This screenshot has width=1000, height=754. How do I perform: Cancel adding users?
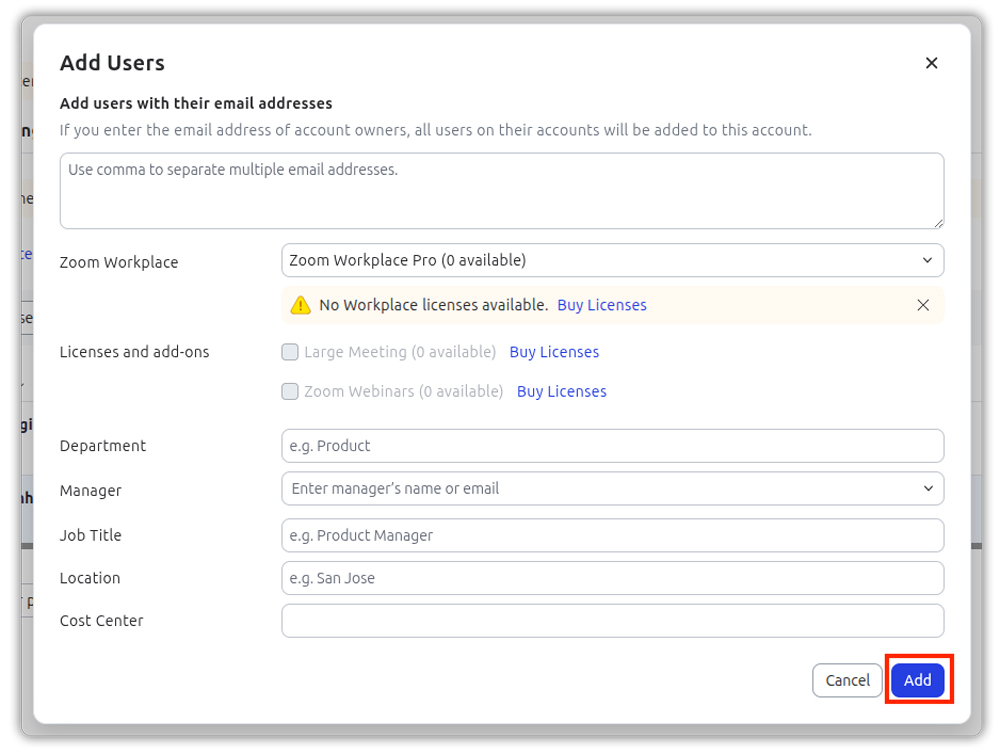click(x=847, y=680)
